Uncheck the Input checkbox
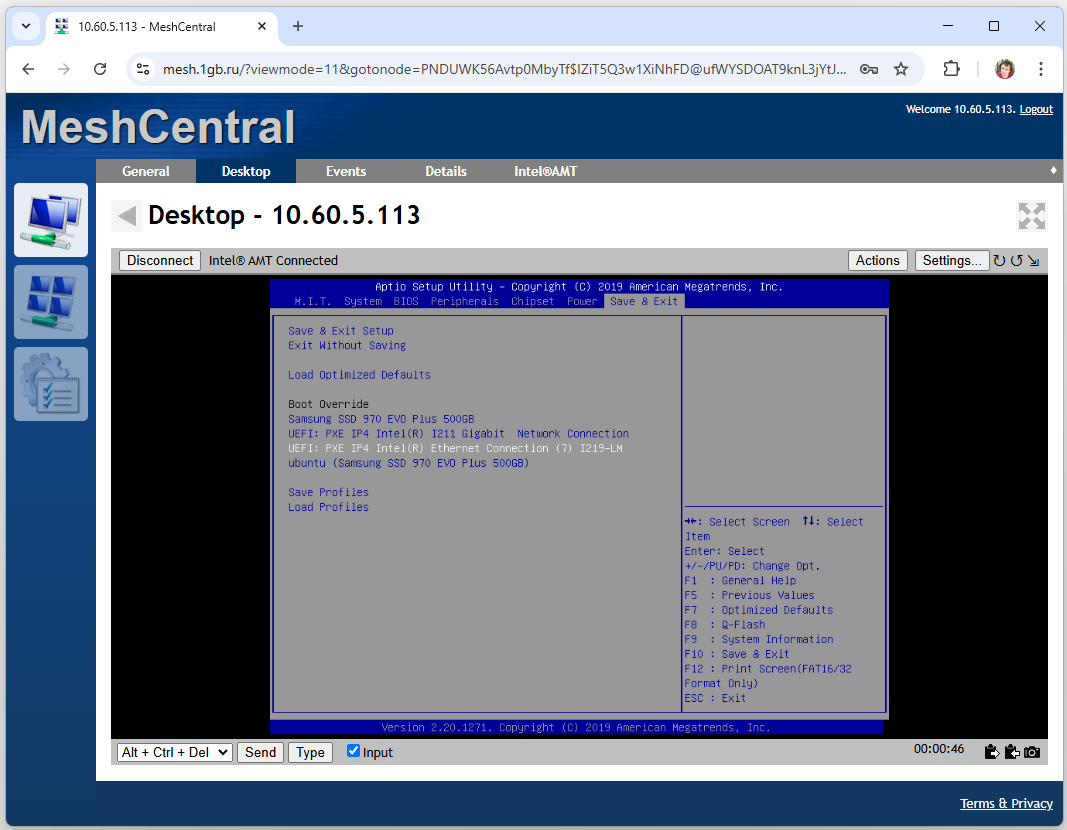This screenshot has height=830, width=1067. pos(353,751)
